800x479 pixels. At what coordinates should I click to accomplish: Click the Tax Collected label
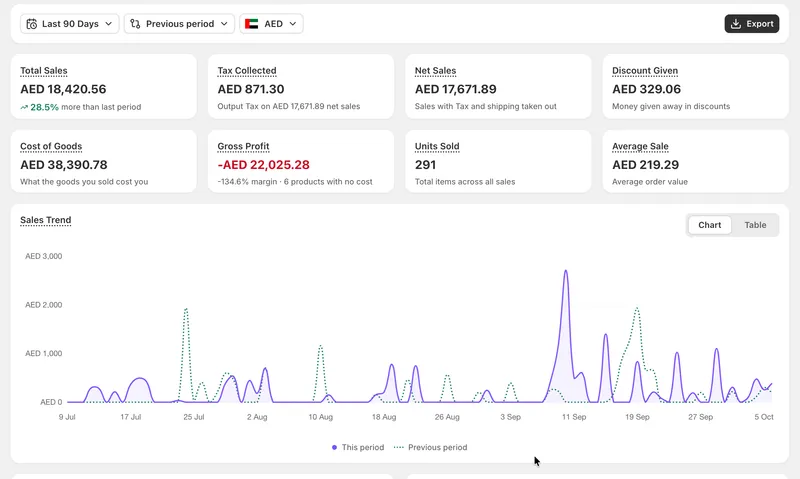tap(247, 71)
